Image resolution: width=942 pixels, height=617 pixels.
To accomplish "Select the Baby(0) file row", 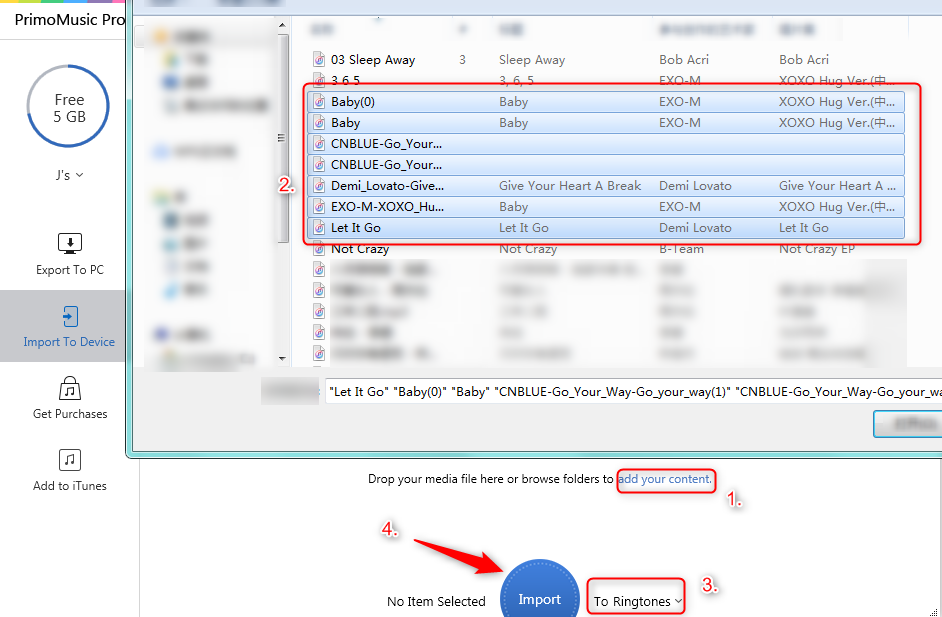I will 606,102.
